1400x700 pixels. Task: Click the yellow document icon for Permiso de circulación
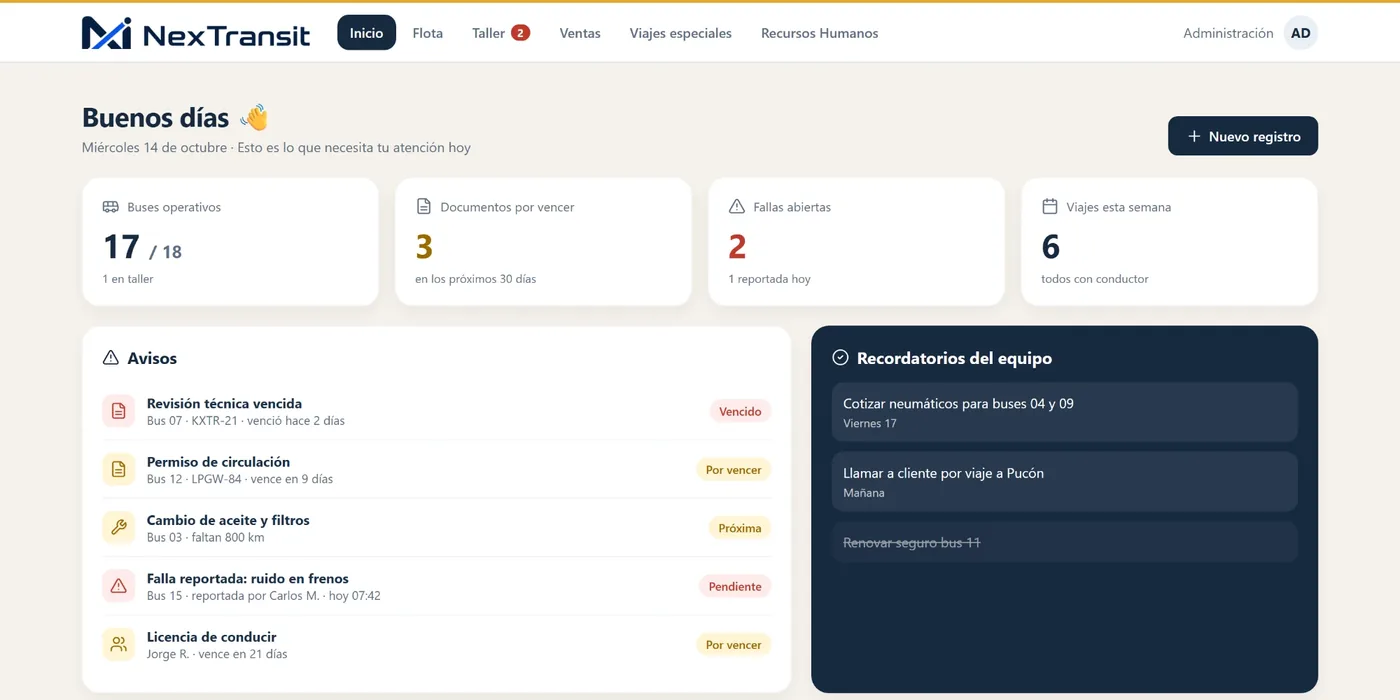(x=119, y=470)
